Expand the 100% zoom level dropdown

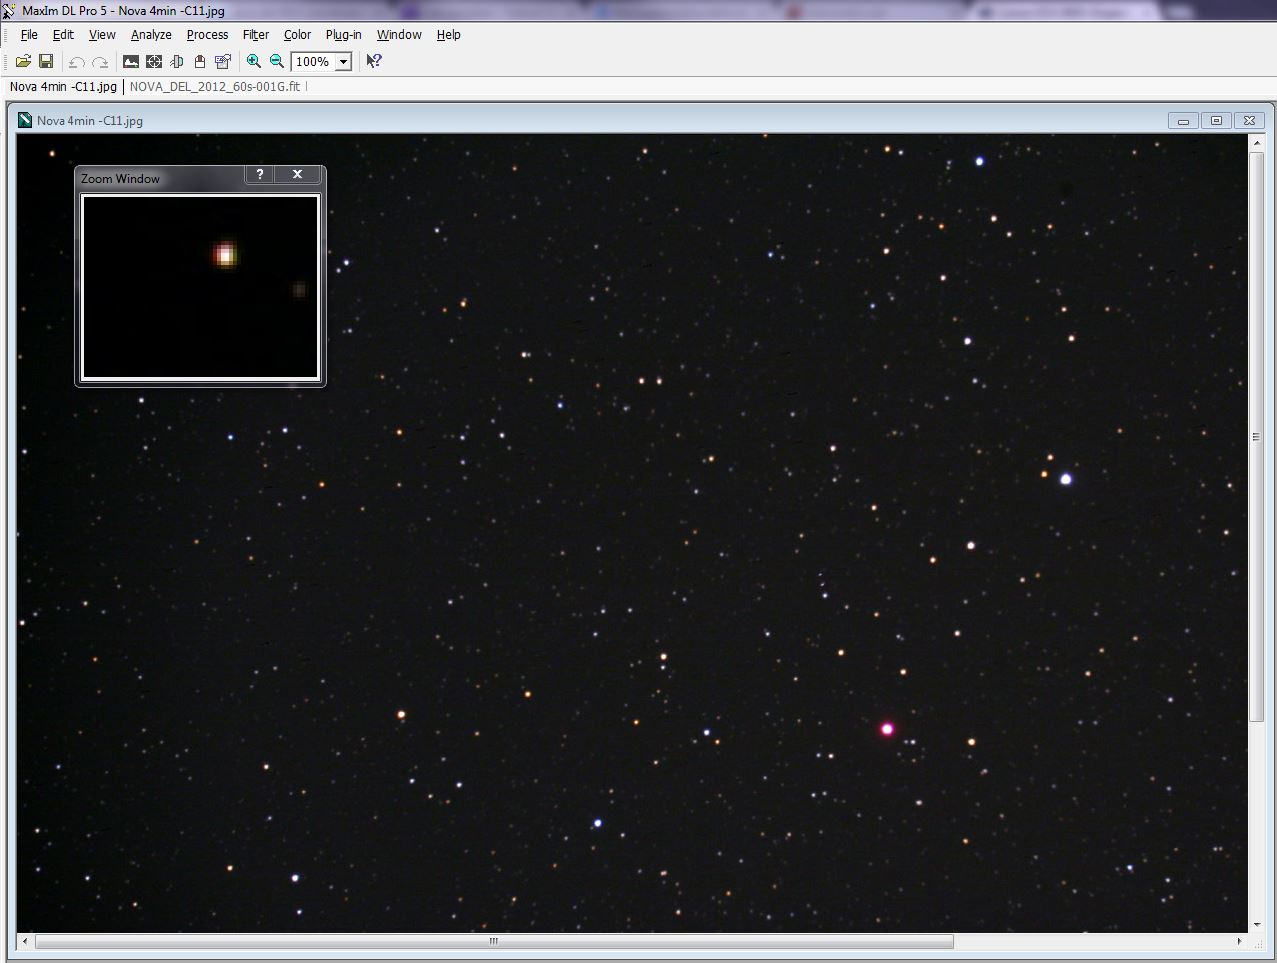tap(343, 62)
